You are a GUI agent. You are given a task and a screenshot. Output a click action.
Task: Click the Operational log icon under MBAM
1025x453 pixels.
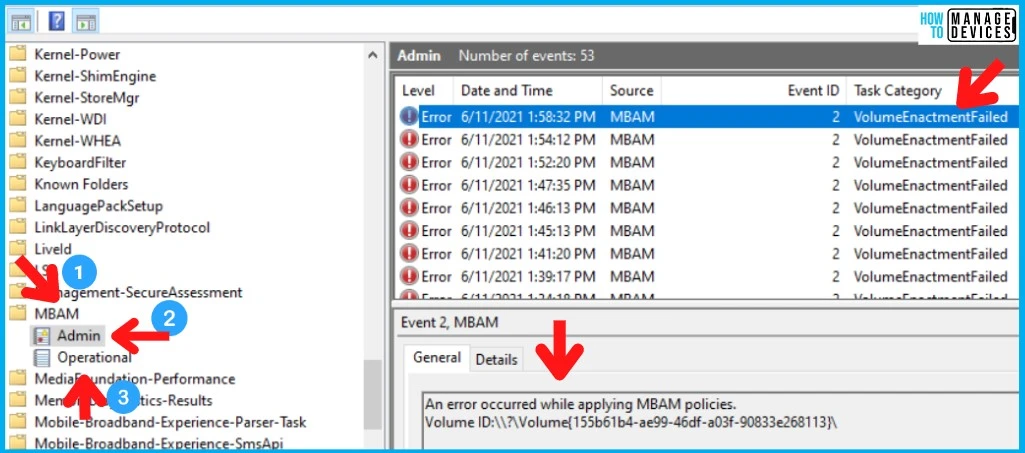(42, 358)
